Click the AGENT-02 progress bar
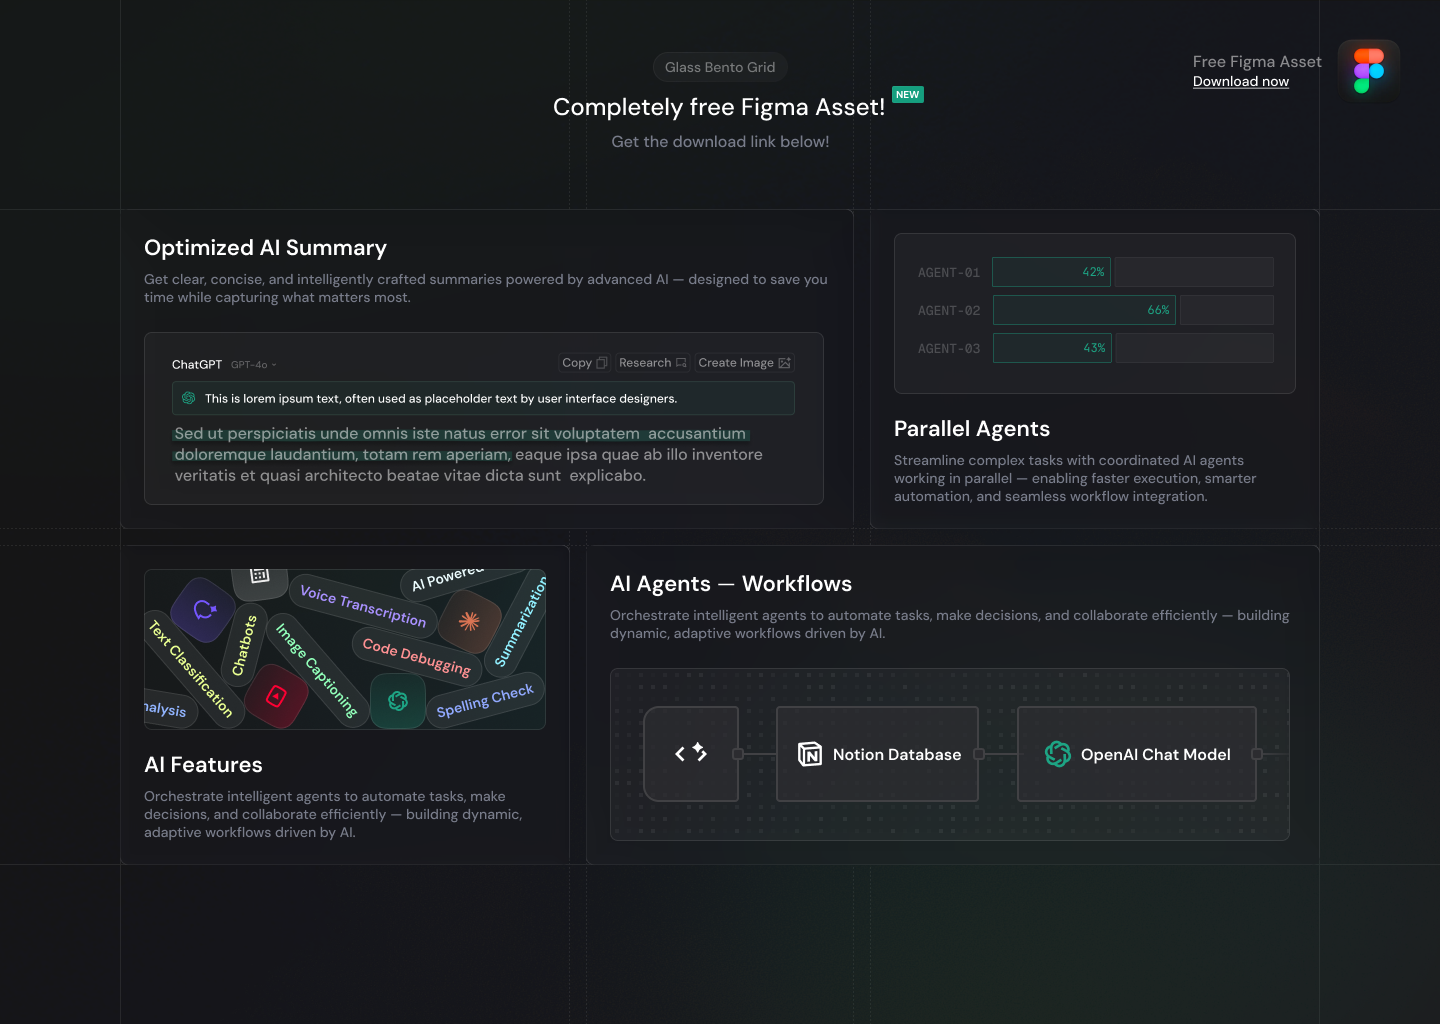The height and width of the screenshot is (1024, 1440). coord(1084,310)
